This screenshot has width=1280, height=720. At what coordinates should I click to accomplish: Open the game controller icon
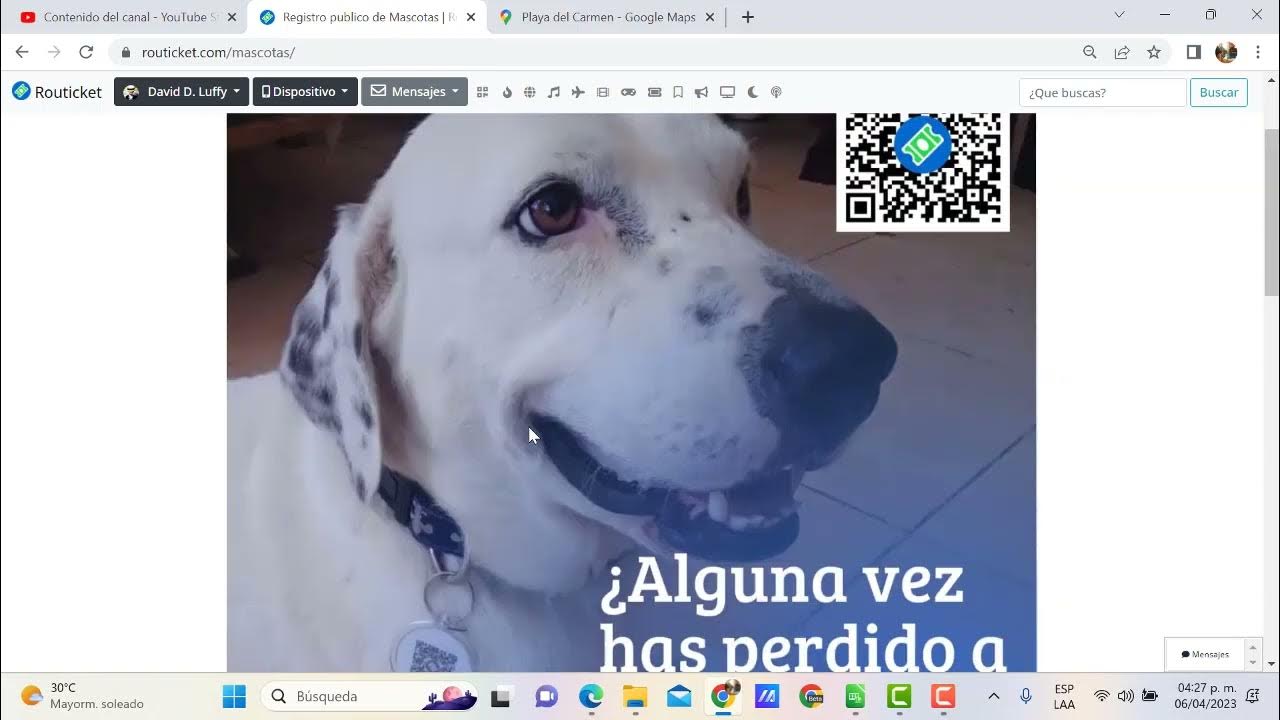point(628,92)
